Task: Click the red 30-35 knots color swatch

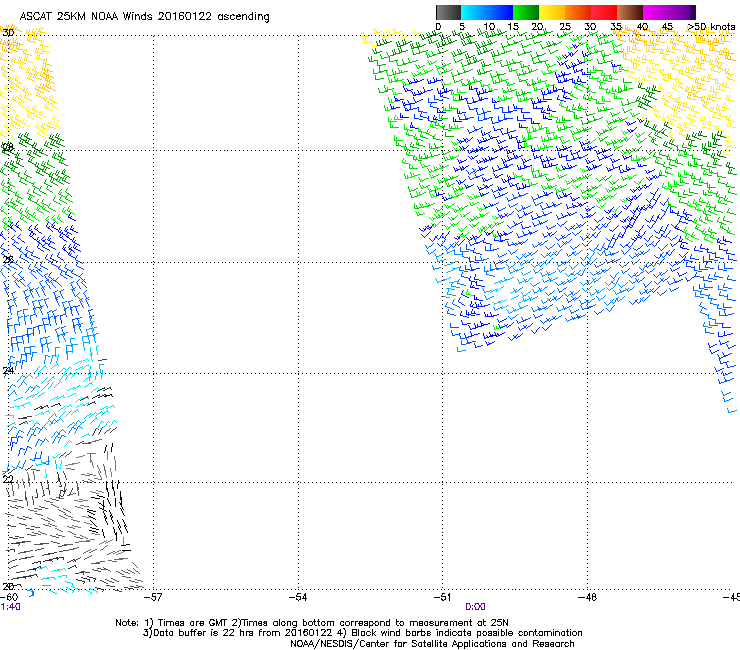Action: click(604, 12)
